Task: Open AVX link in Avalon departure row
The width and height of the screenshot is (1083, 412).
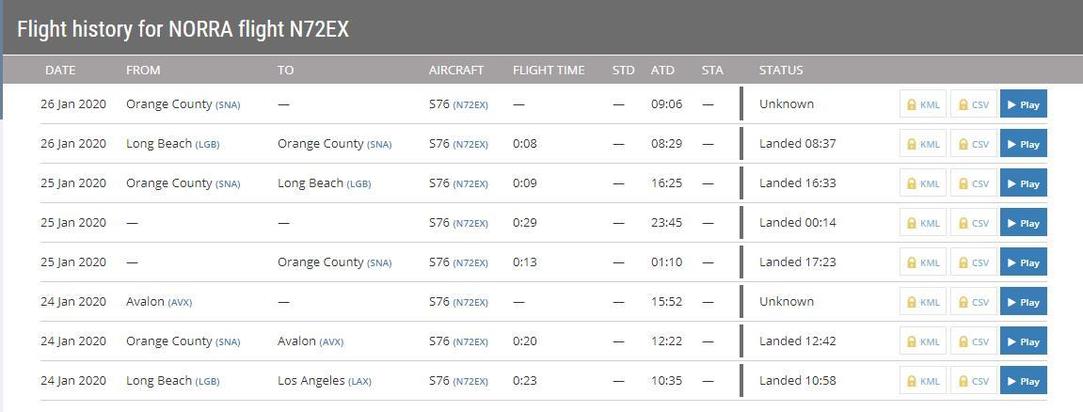Action: click(x=180, y=302)
